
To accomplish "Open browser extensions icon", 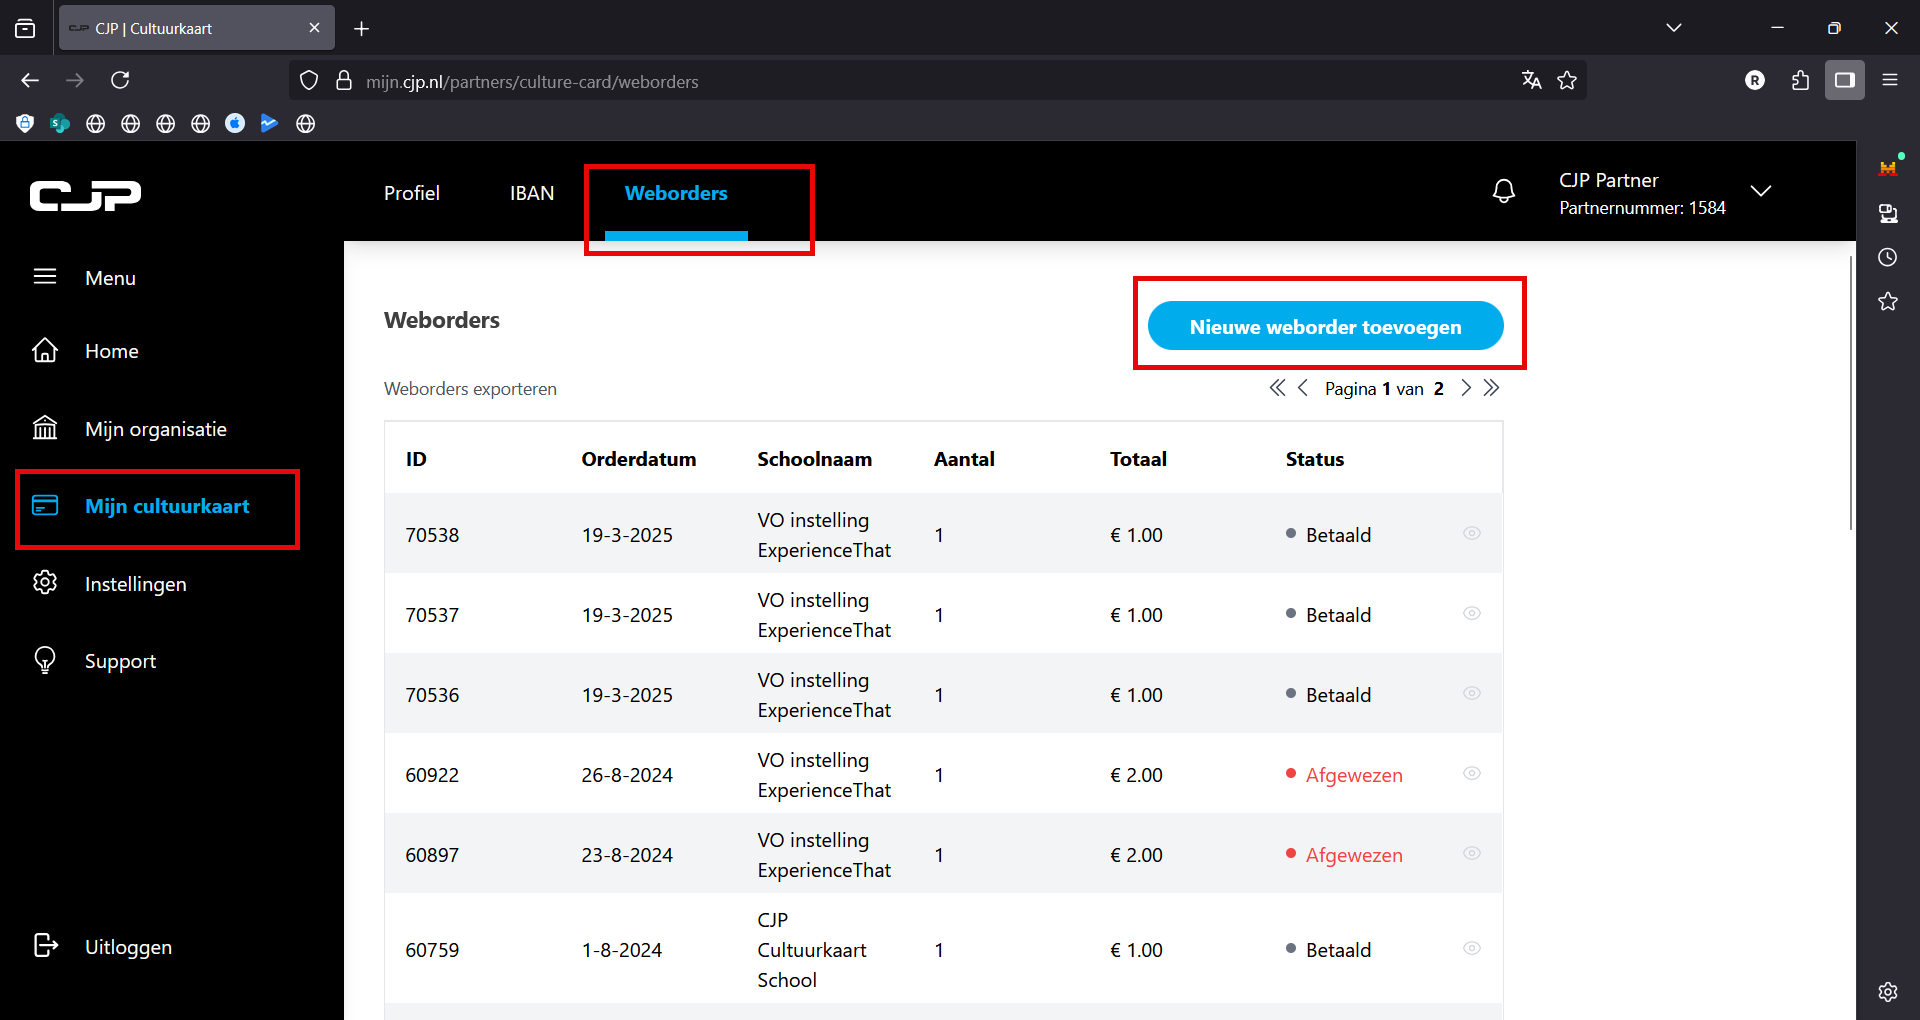I will click(1800, 80).
